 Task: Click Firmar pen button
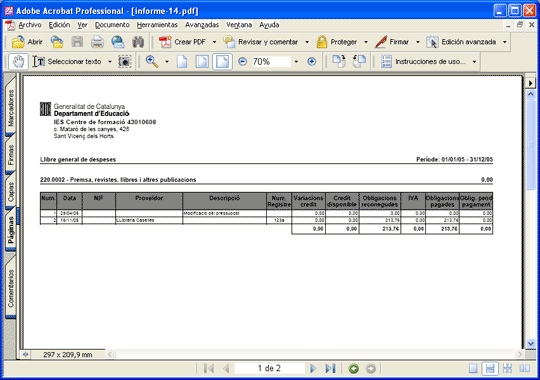392,42
